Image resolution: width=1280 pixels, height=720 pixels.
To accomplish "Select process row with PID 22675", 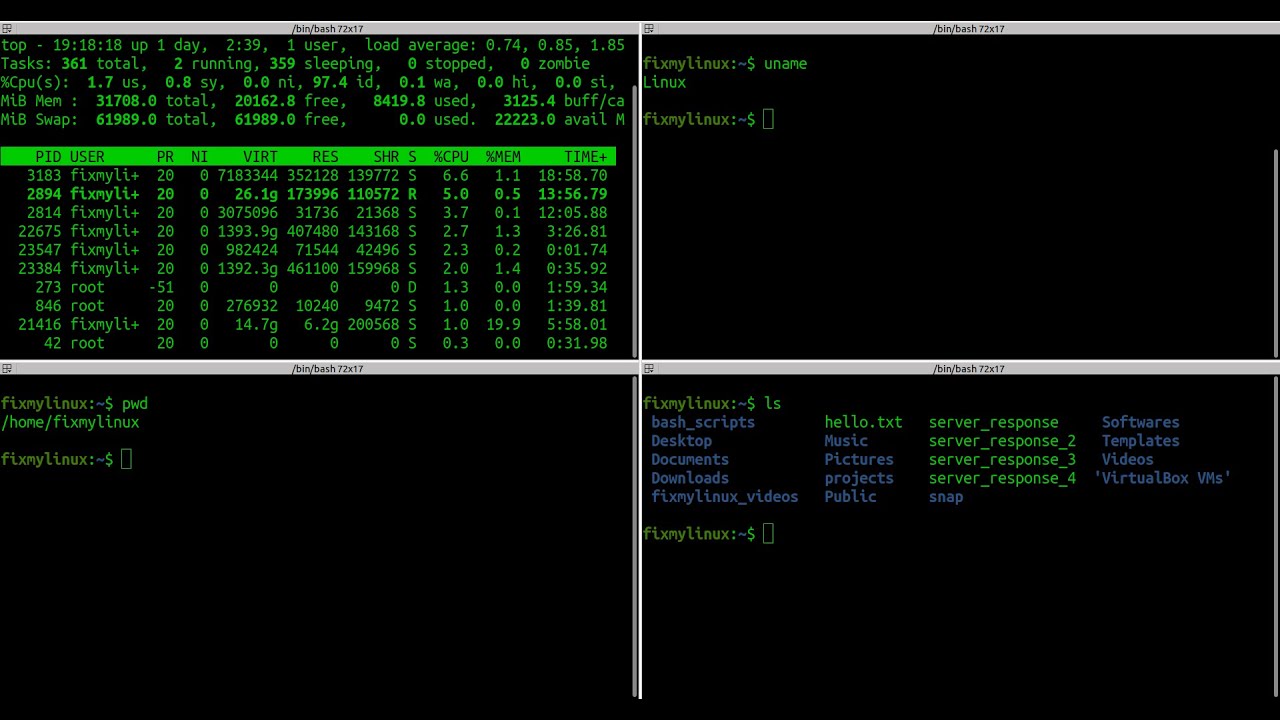I will (308, 232).
